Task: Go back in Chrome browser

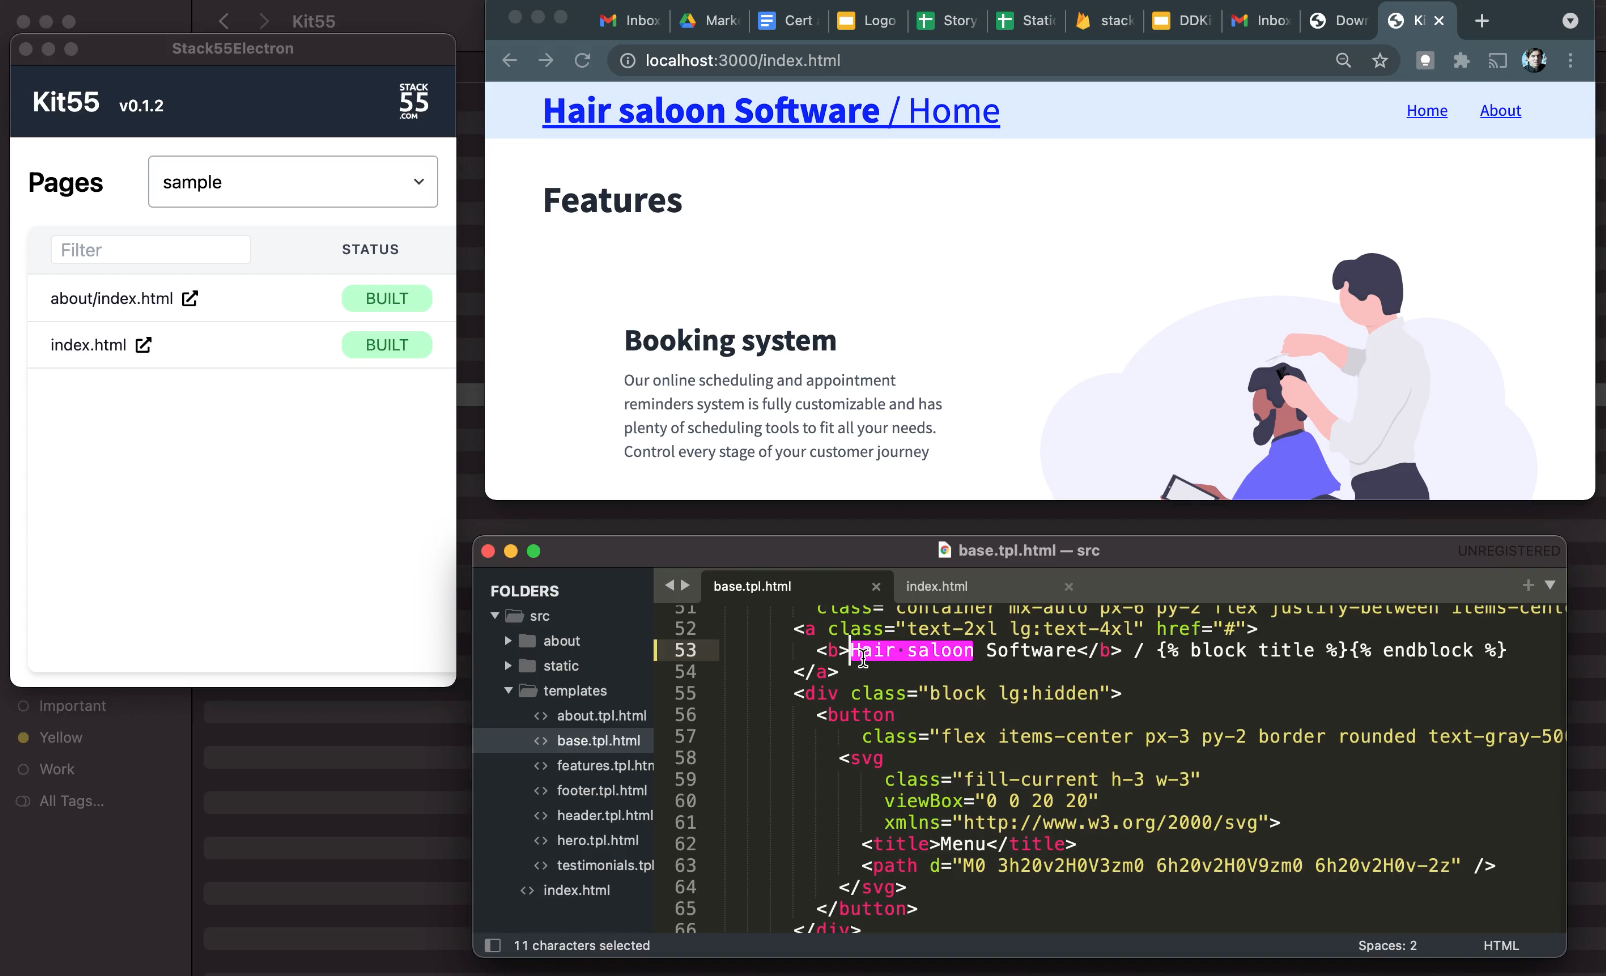Action: coord(510,61)
